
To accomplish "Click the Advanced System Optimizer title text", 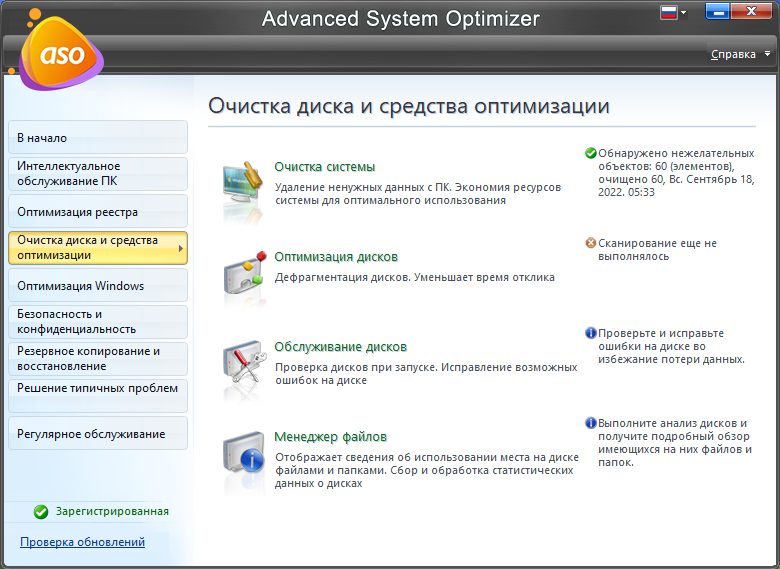I will point(400,19).
